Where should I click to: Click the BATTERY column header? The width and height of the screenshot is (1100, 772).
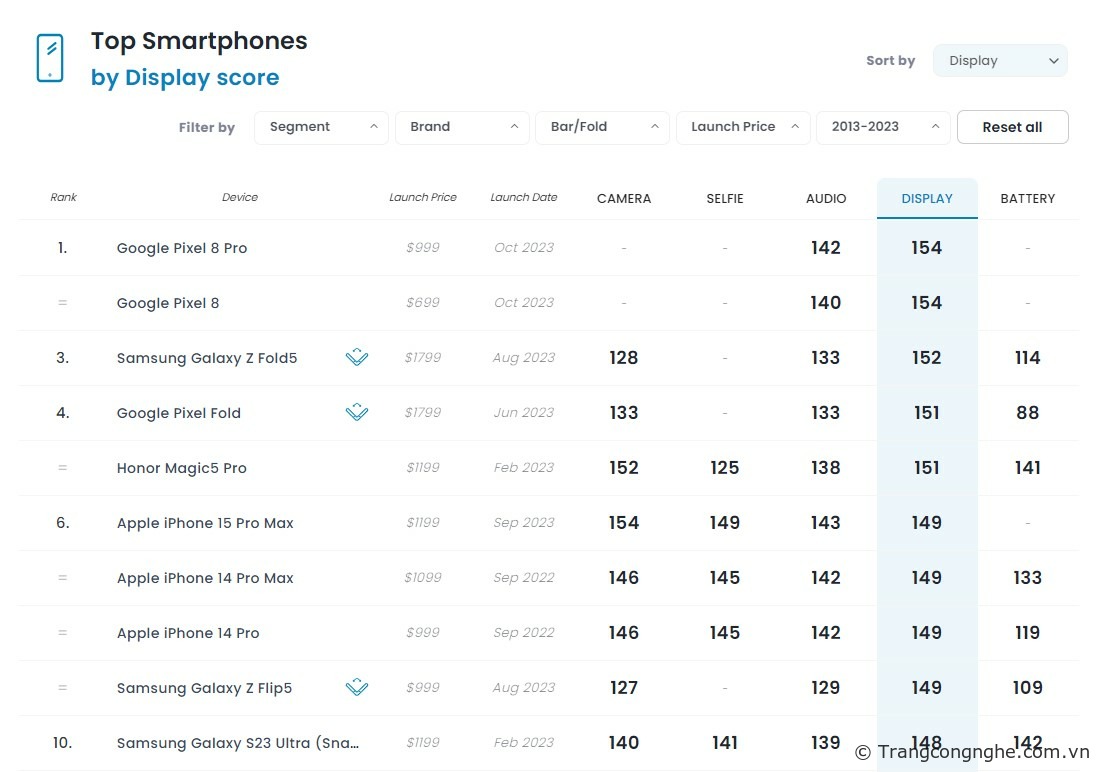point(1028,199)
